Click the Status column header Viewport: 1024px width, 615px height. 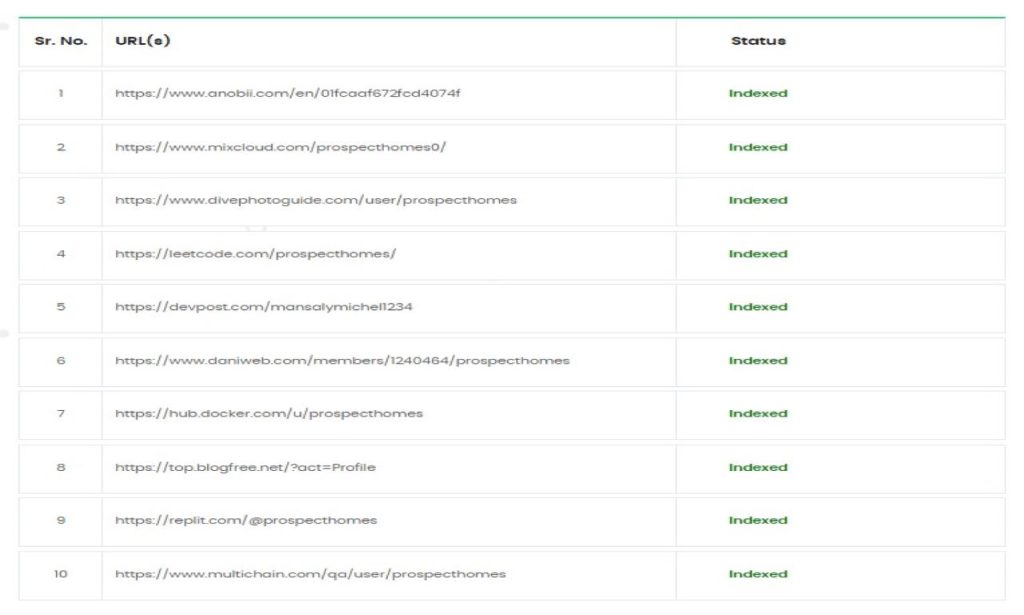[758, 40]
